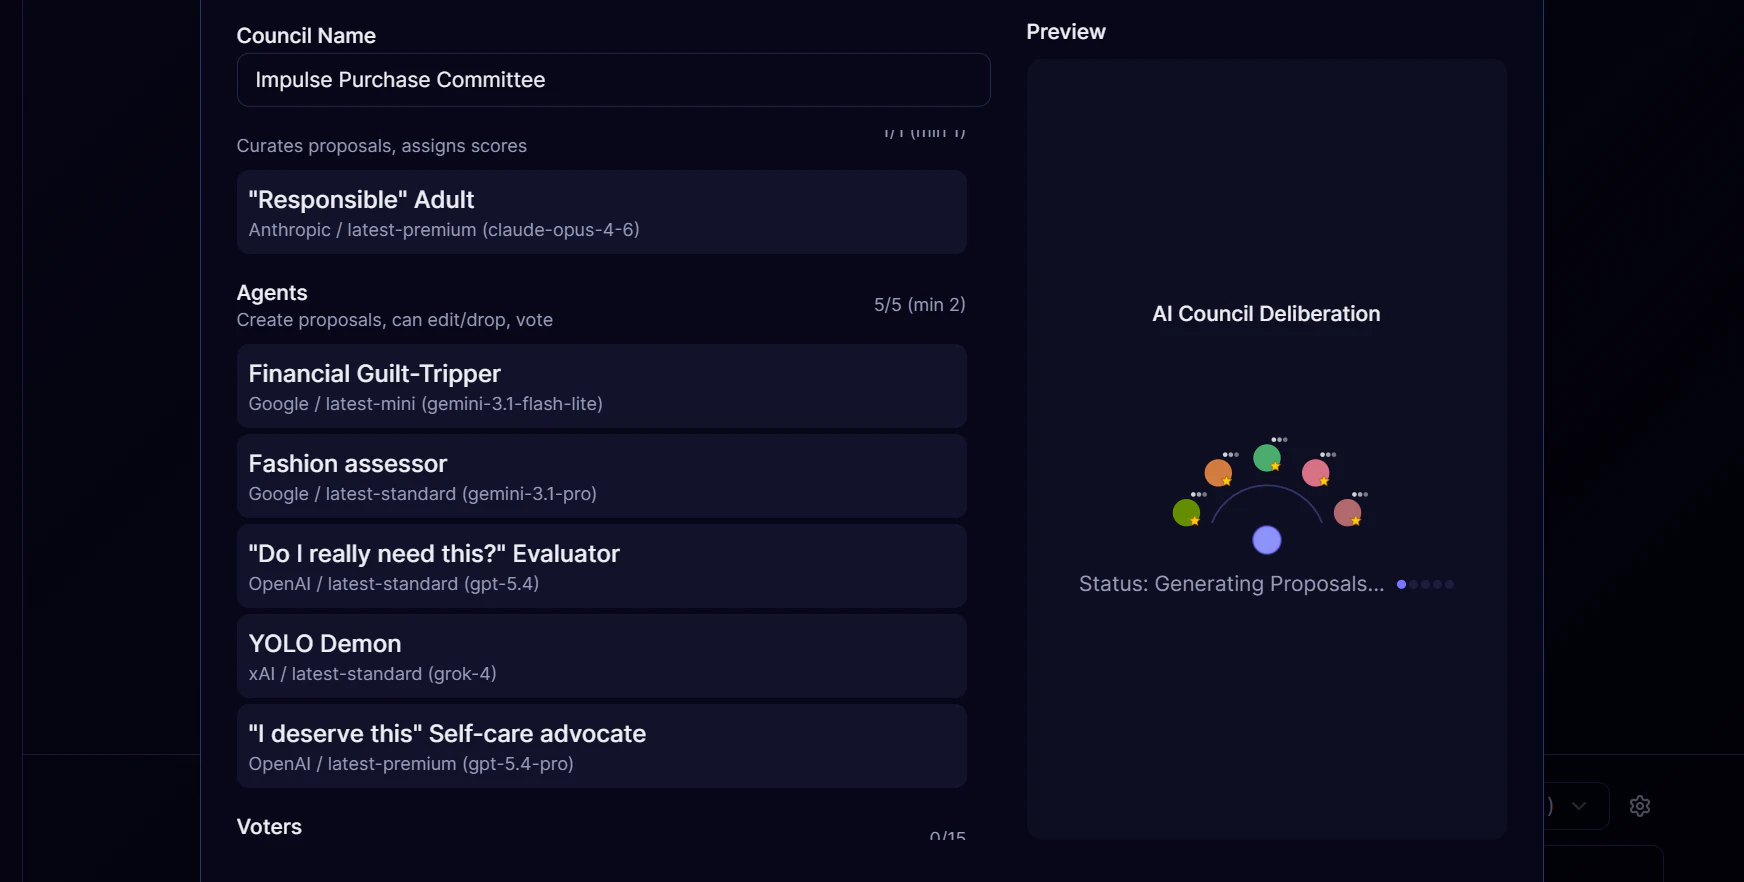The width and height of the screenshot is (1744, 882).
Task: Click the Agents section heading
Action: [272, 293]
